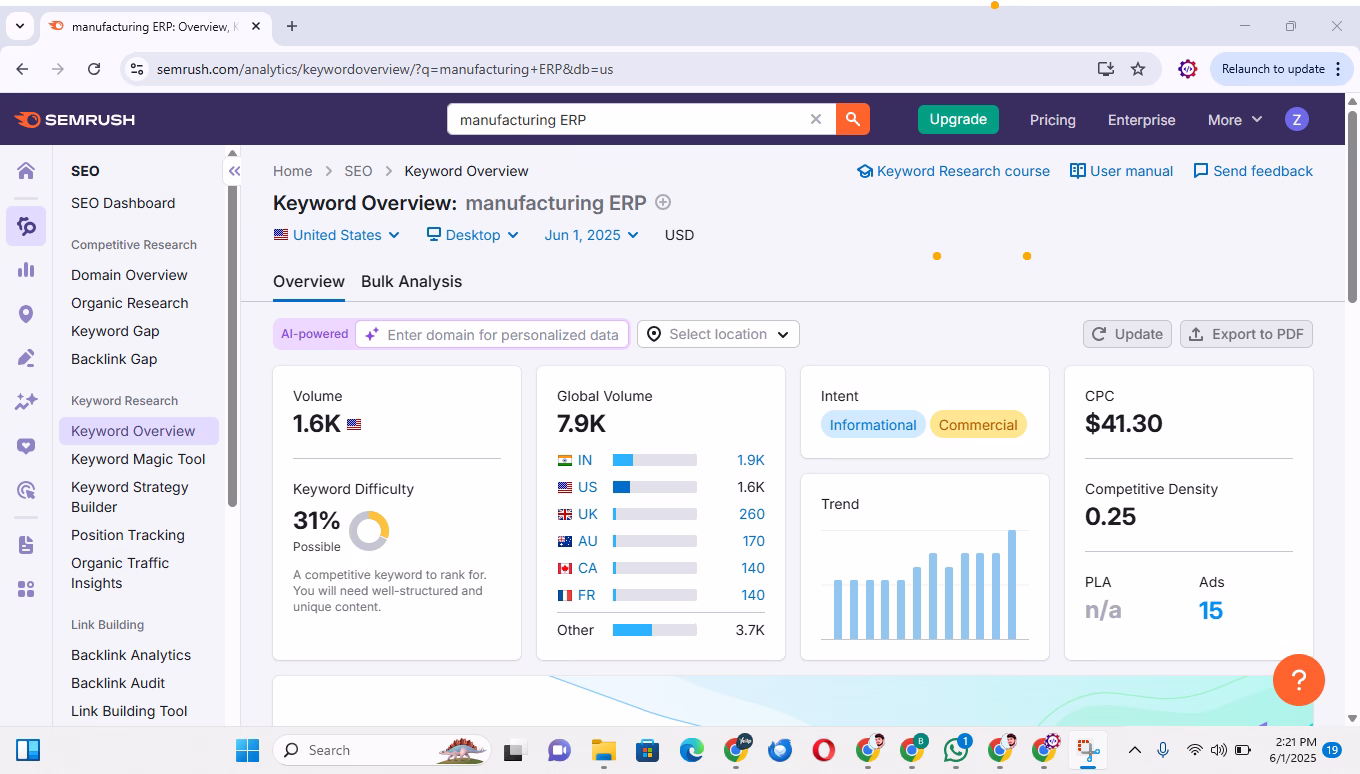Expand the More menu in header
This screenshot has width=1360, height=774.
pos(1234,119)
